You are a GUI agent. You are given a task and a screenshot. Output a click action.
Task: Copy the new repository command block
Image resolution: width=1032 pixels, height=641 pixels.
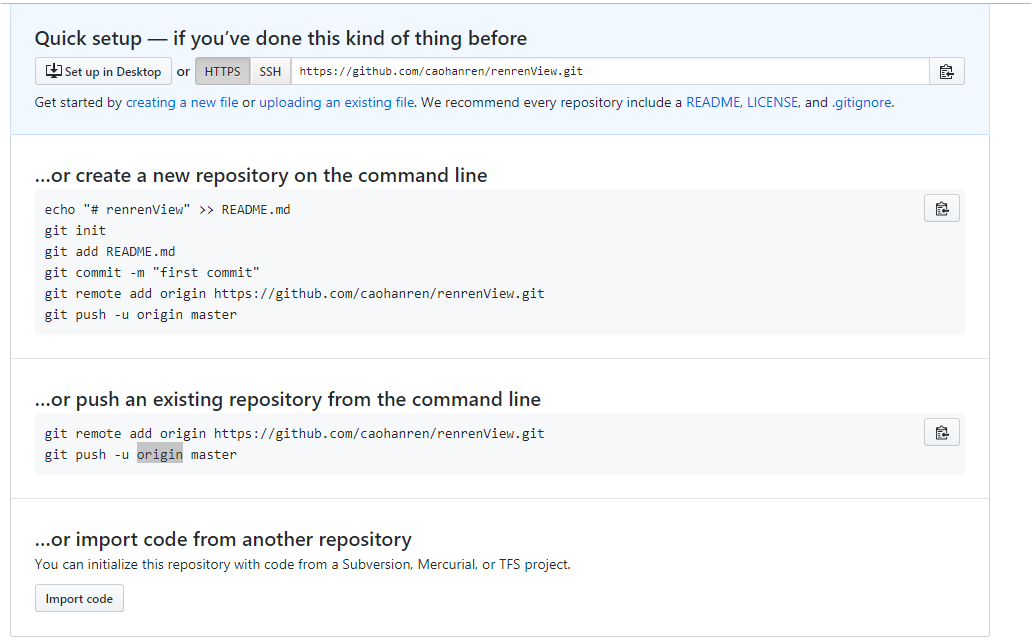pyautogui.click(x=942, y=209)
